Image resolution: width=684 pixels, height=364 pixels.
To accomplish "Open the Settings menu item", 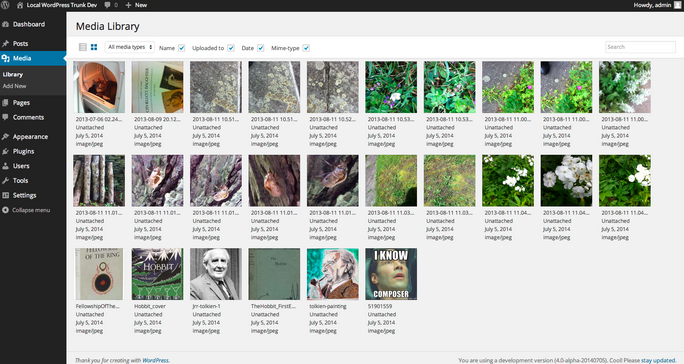I will 33,195.
